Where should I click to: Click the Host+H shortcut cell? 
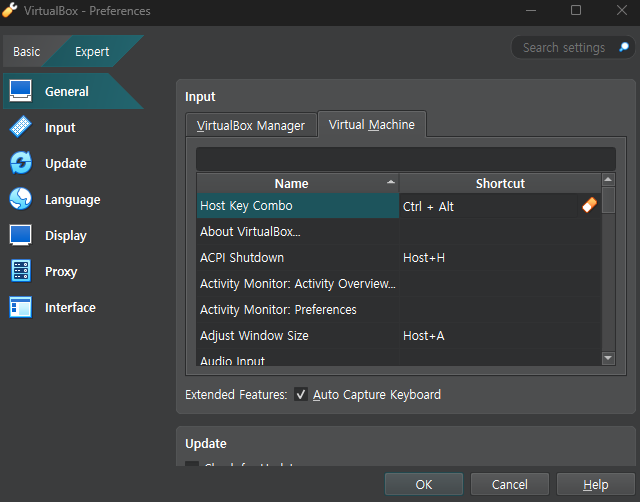pyautogui.click(x=500, y=258)
